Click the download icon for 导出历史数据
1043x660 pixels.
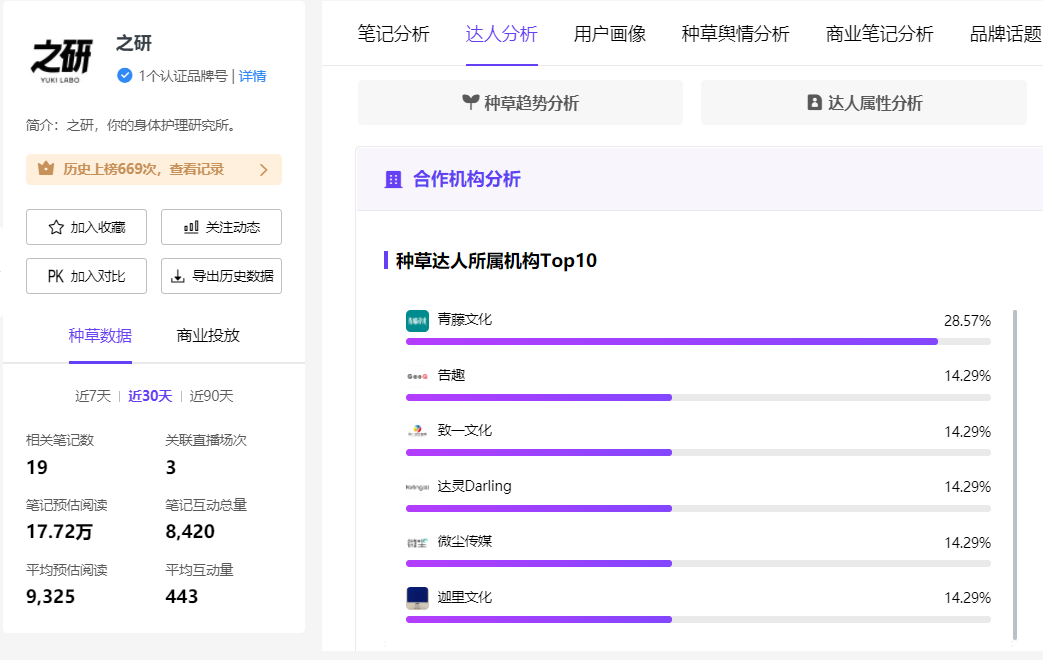point(178,277)
